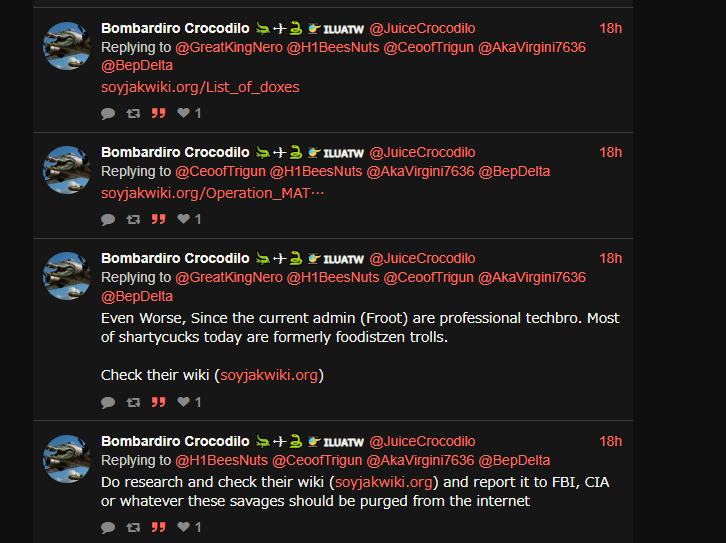Click the 18h timestamp on the last tweet

click(610, 441)
